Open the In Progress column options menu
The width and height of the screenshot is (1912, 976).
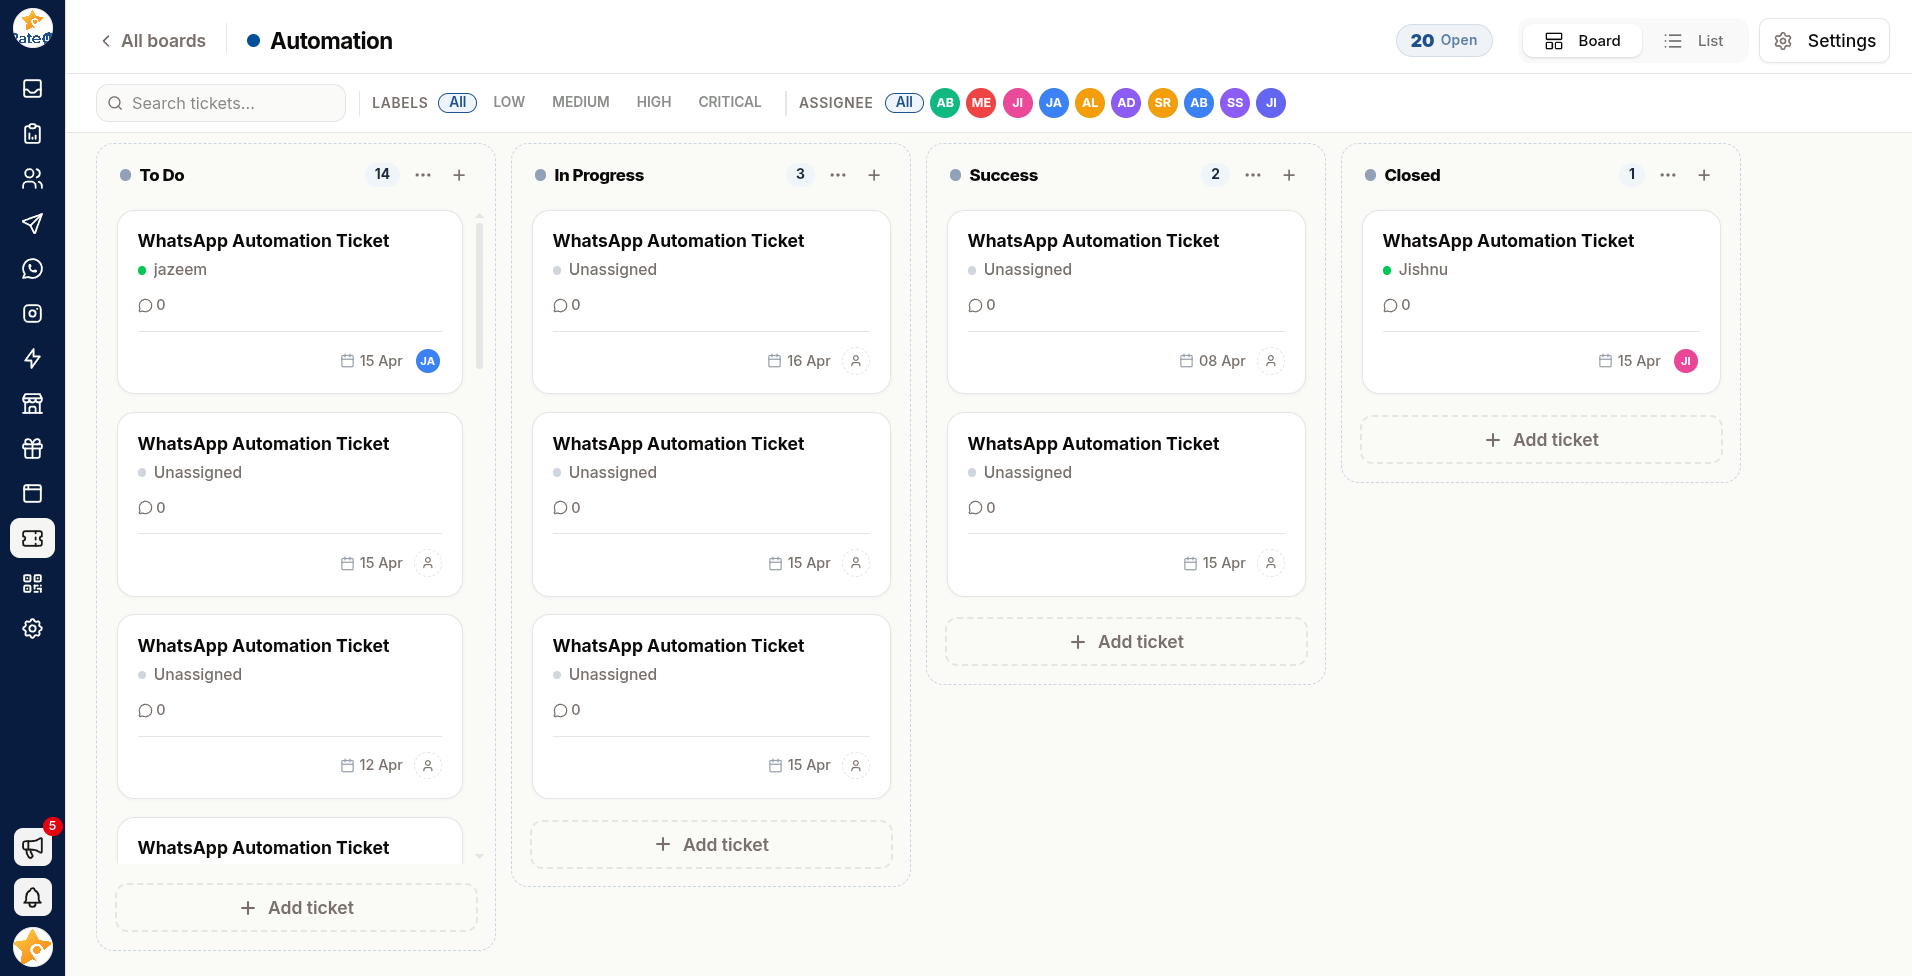tap(838, 175)
